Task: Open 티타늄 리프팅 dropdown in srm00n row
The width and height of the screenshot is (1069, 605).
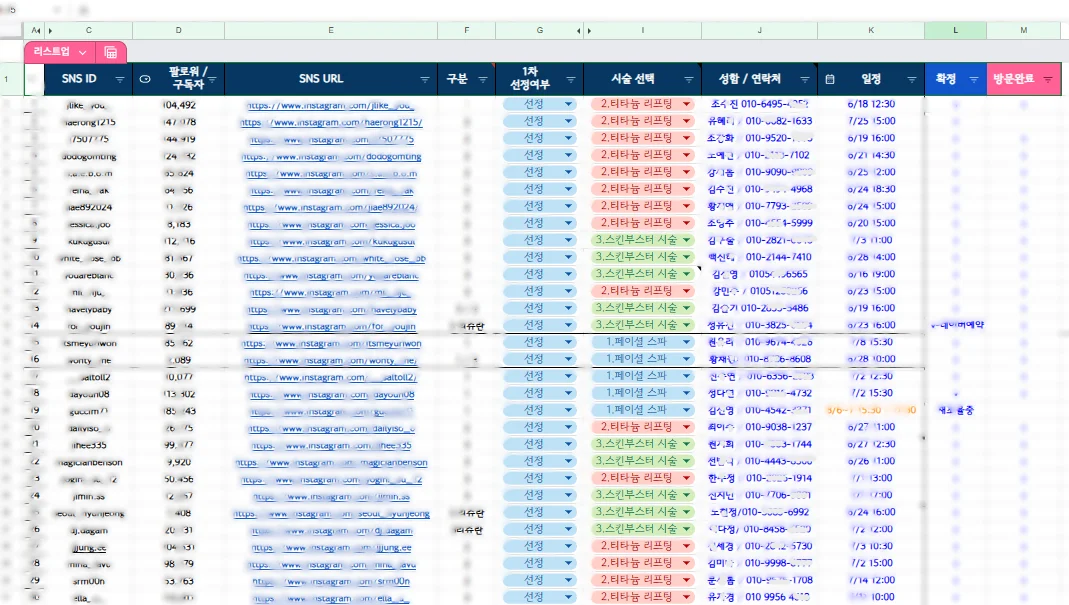Action: pyautogui.click(x=687, y=580)
